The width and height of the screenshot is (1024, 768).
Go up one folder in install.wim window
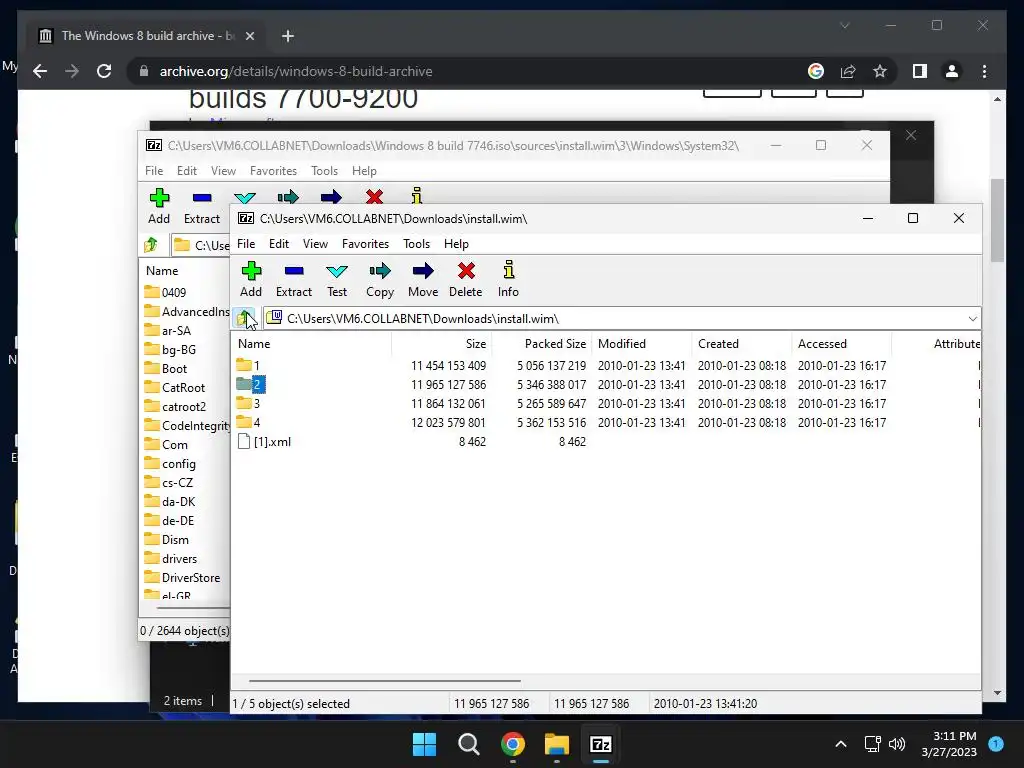(244, 319)
